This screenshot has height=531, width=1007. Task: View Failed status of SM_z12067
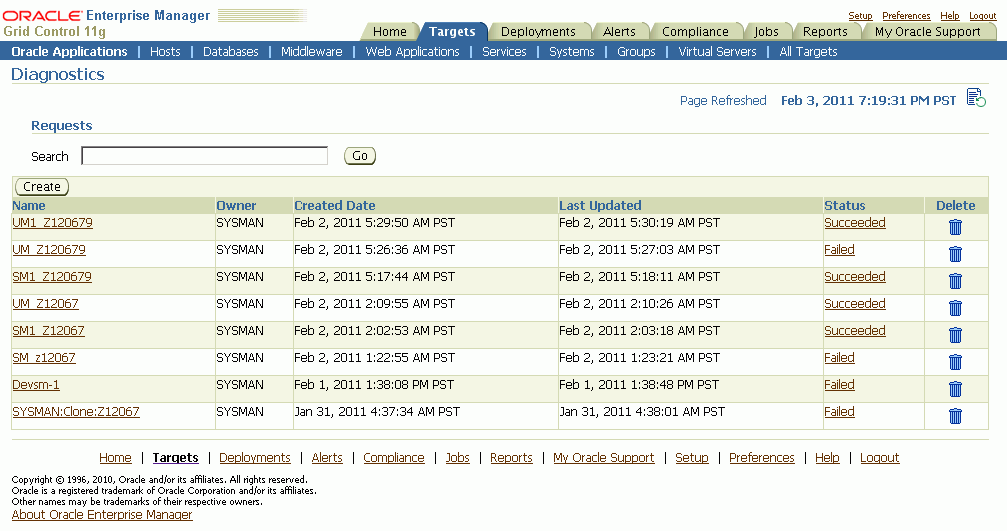[839, 358]
